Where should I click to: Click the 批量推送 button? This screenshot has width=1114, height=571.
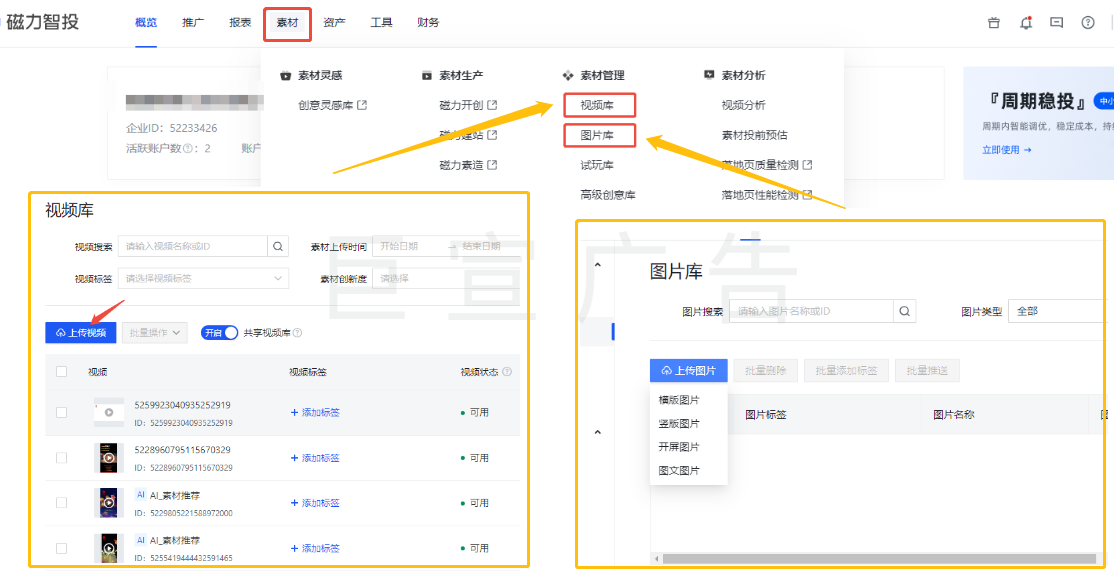tap(928, 370)
